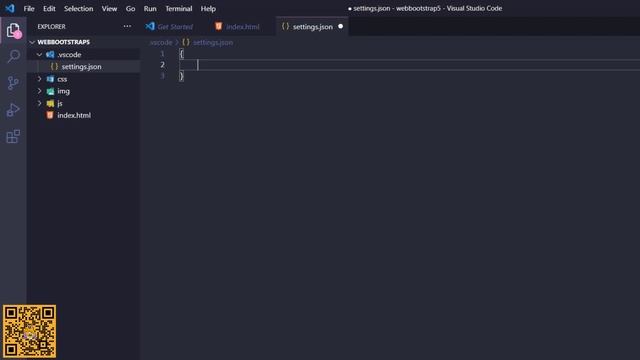Open the Run and Debug view

pyautogui.click(x=13, y=110)
